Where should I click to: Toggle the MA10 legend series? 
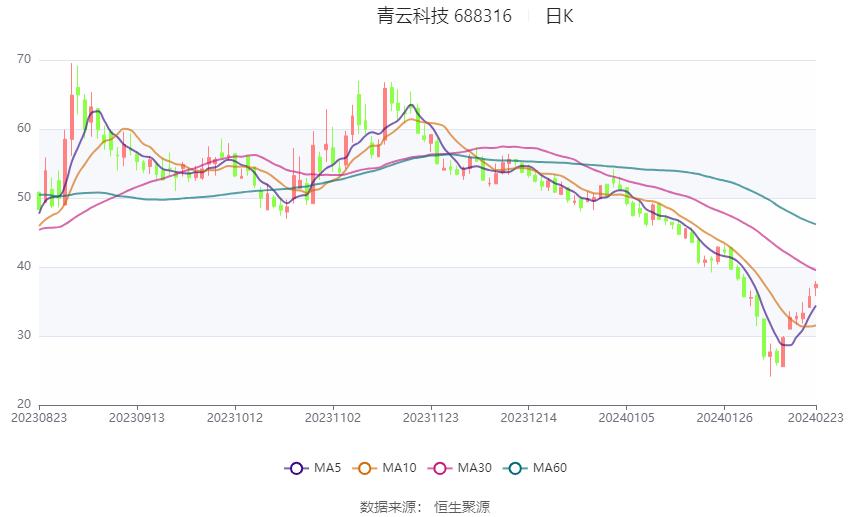click(384, 468)
